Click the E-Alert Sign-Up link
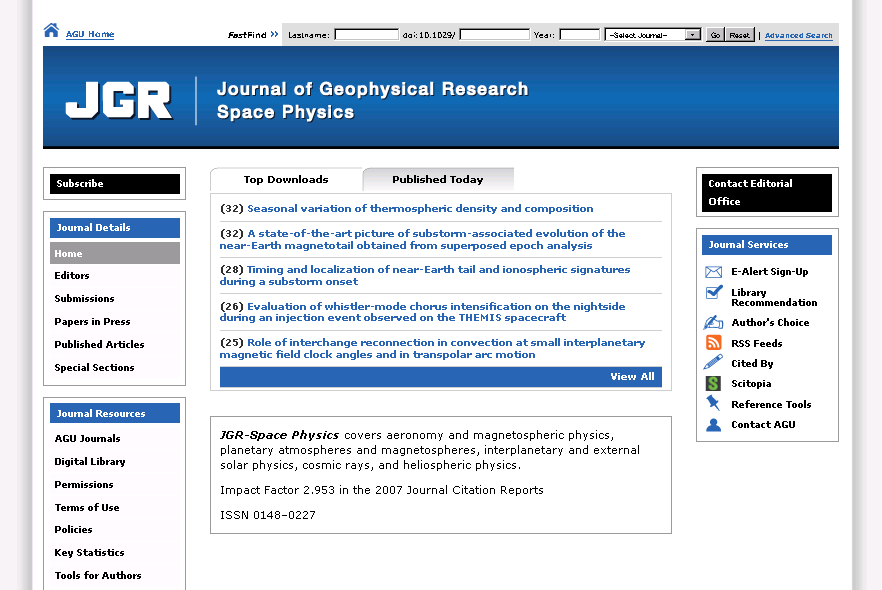The image size is (882, 590). (770, 272)
